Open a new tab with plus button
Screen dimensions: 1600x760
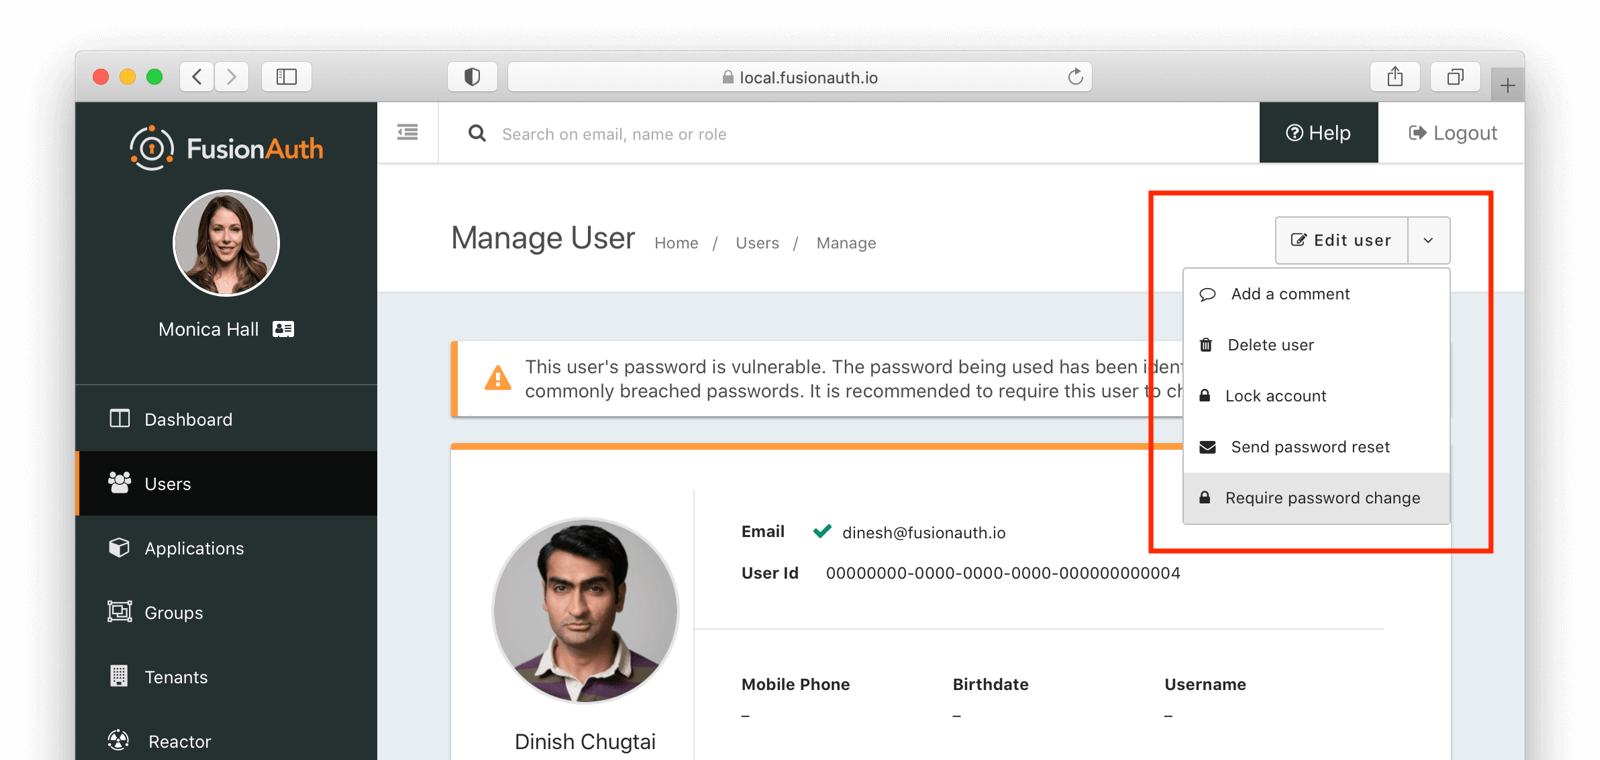point(1507,85)
